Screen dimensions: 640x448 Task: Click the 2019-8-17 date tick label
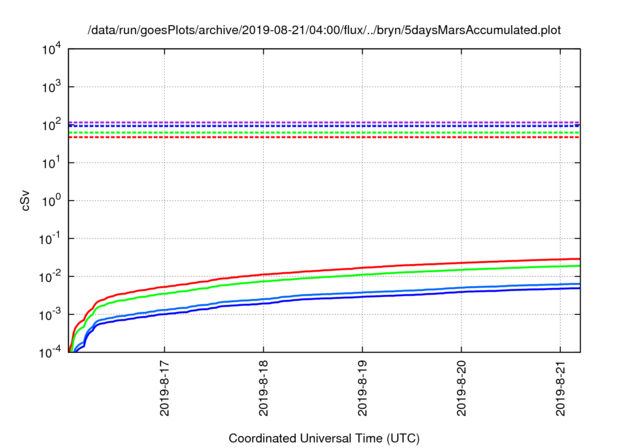click(x=164, y=388)
